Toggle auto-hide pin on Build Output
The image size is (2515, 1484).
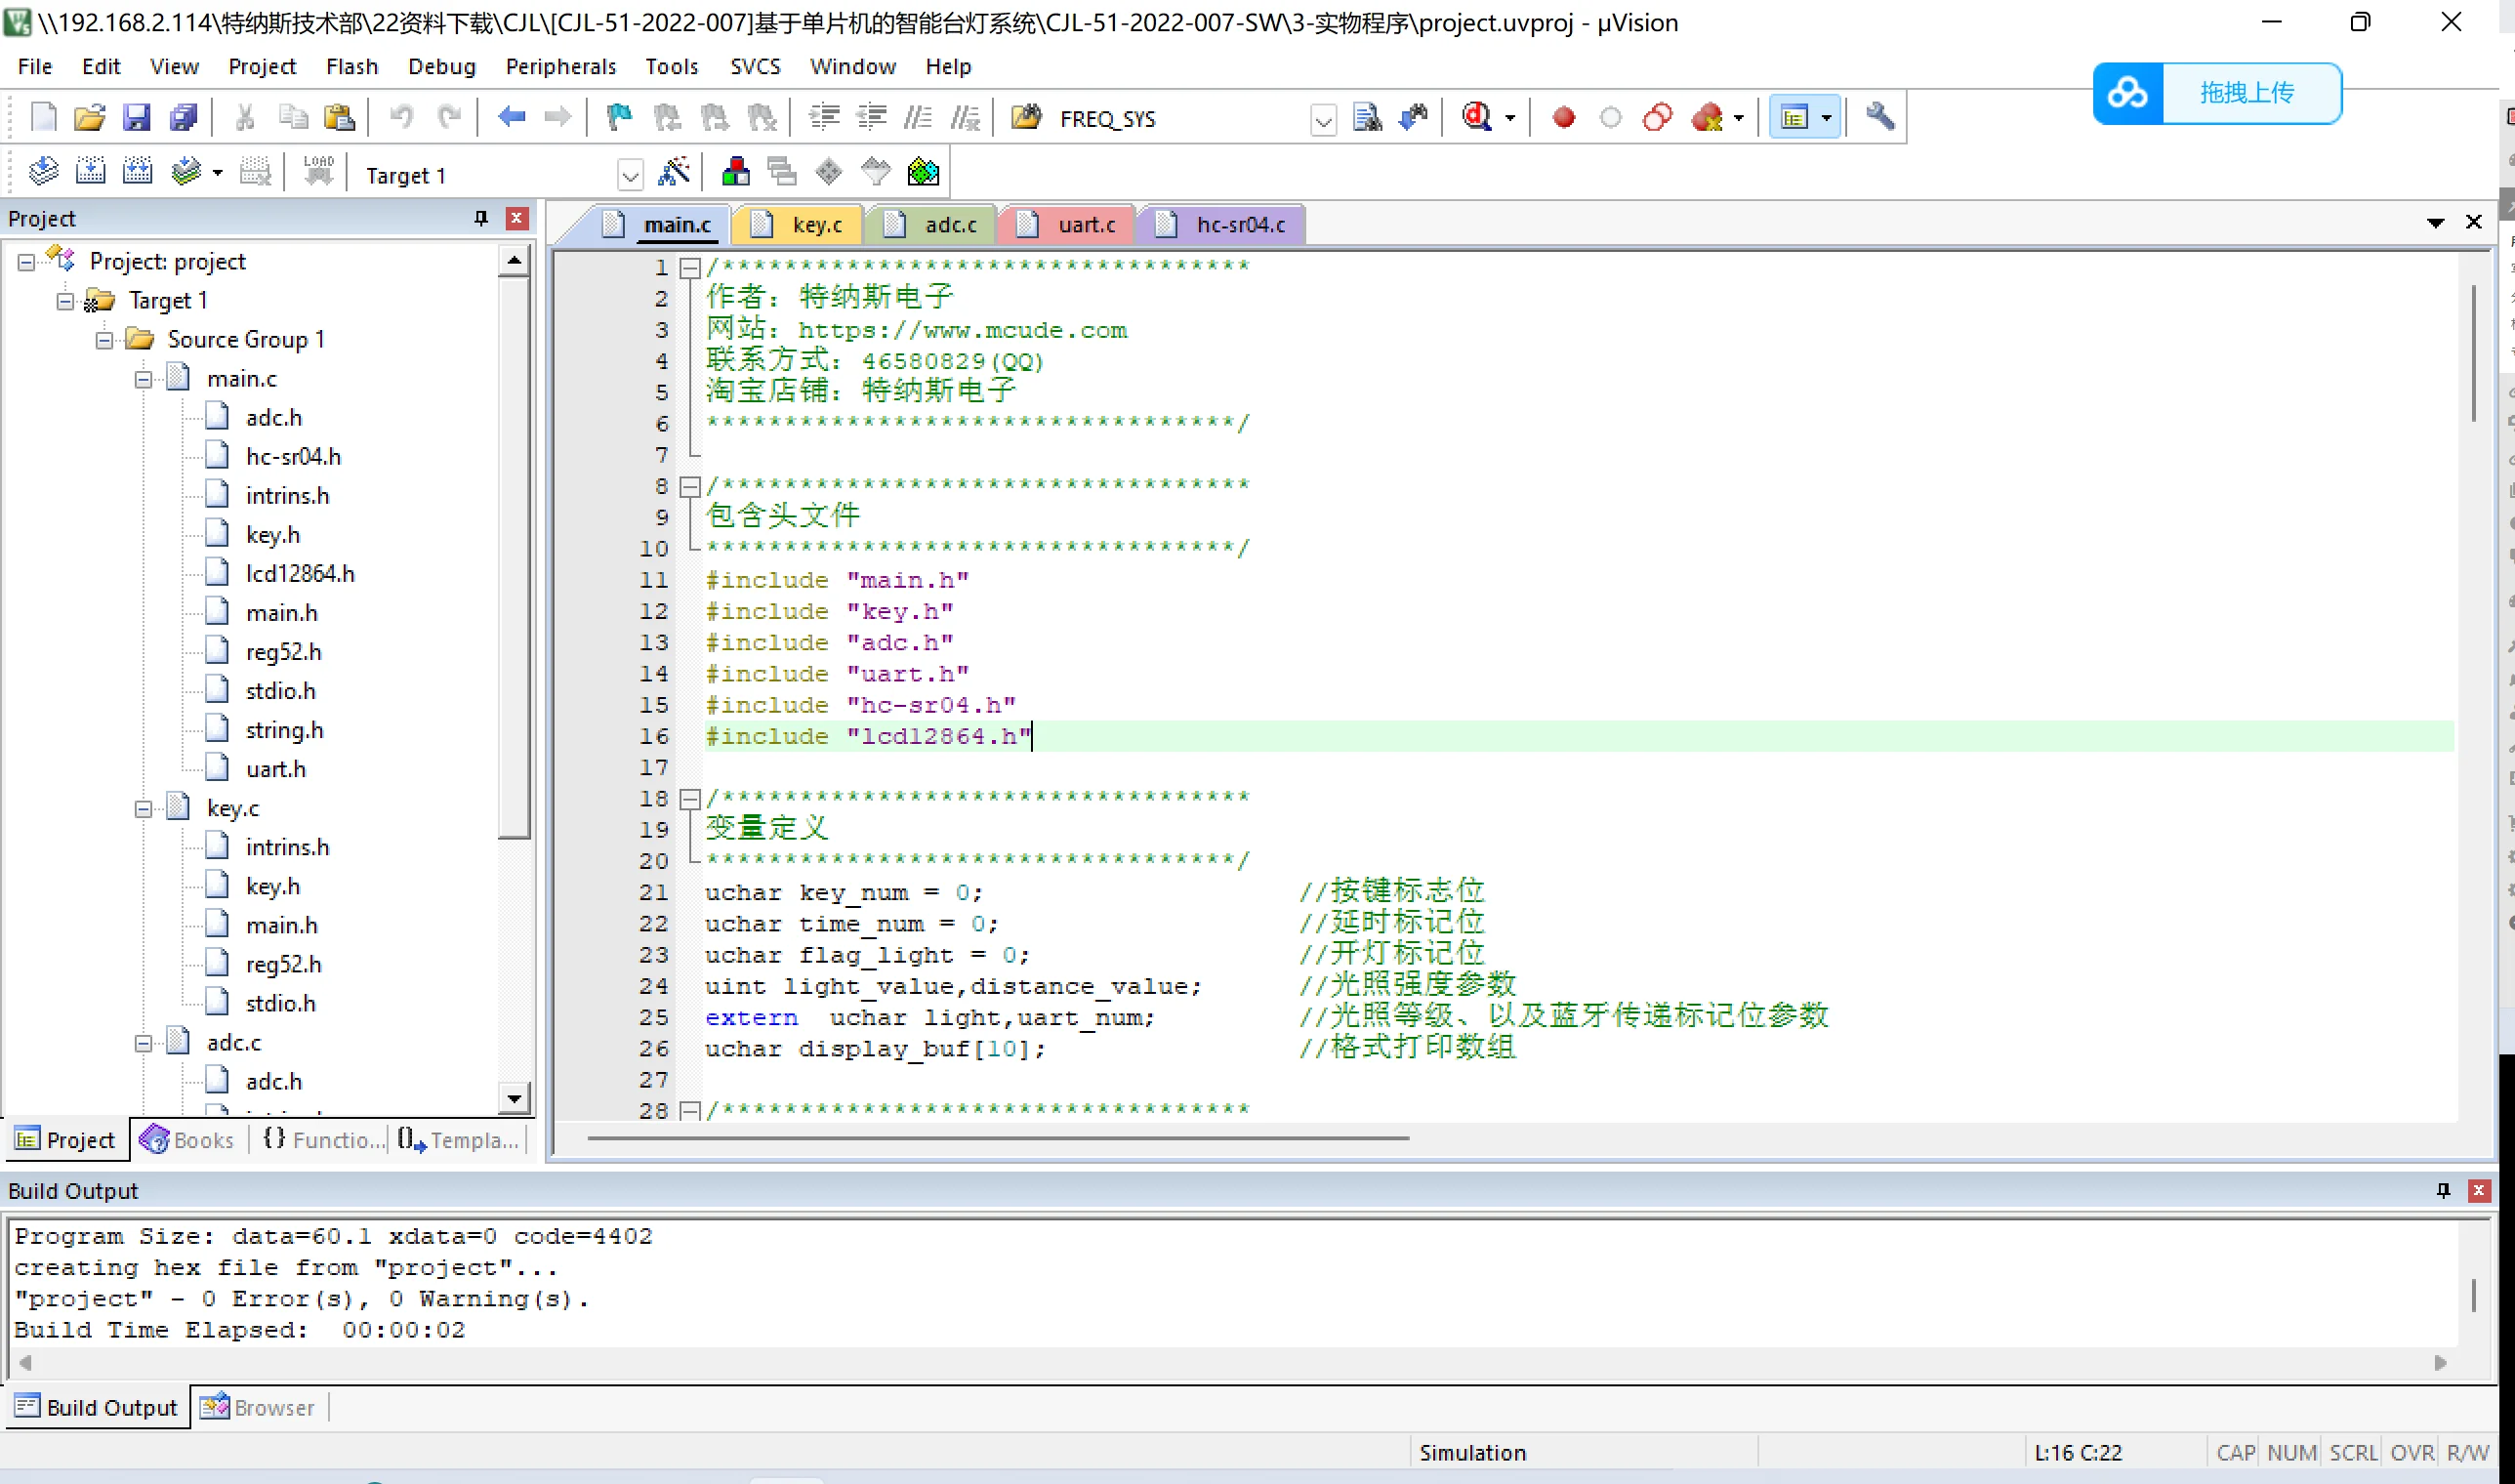coord(2443,1190)
